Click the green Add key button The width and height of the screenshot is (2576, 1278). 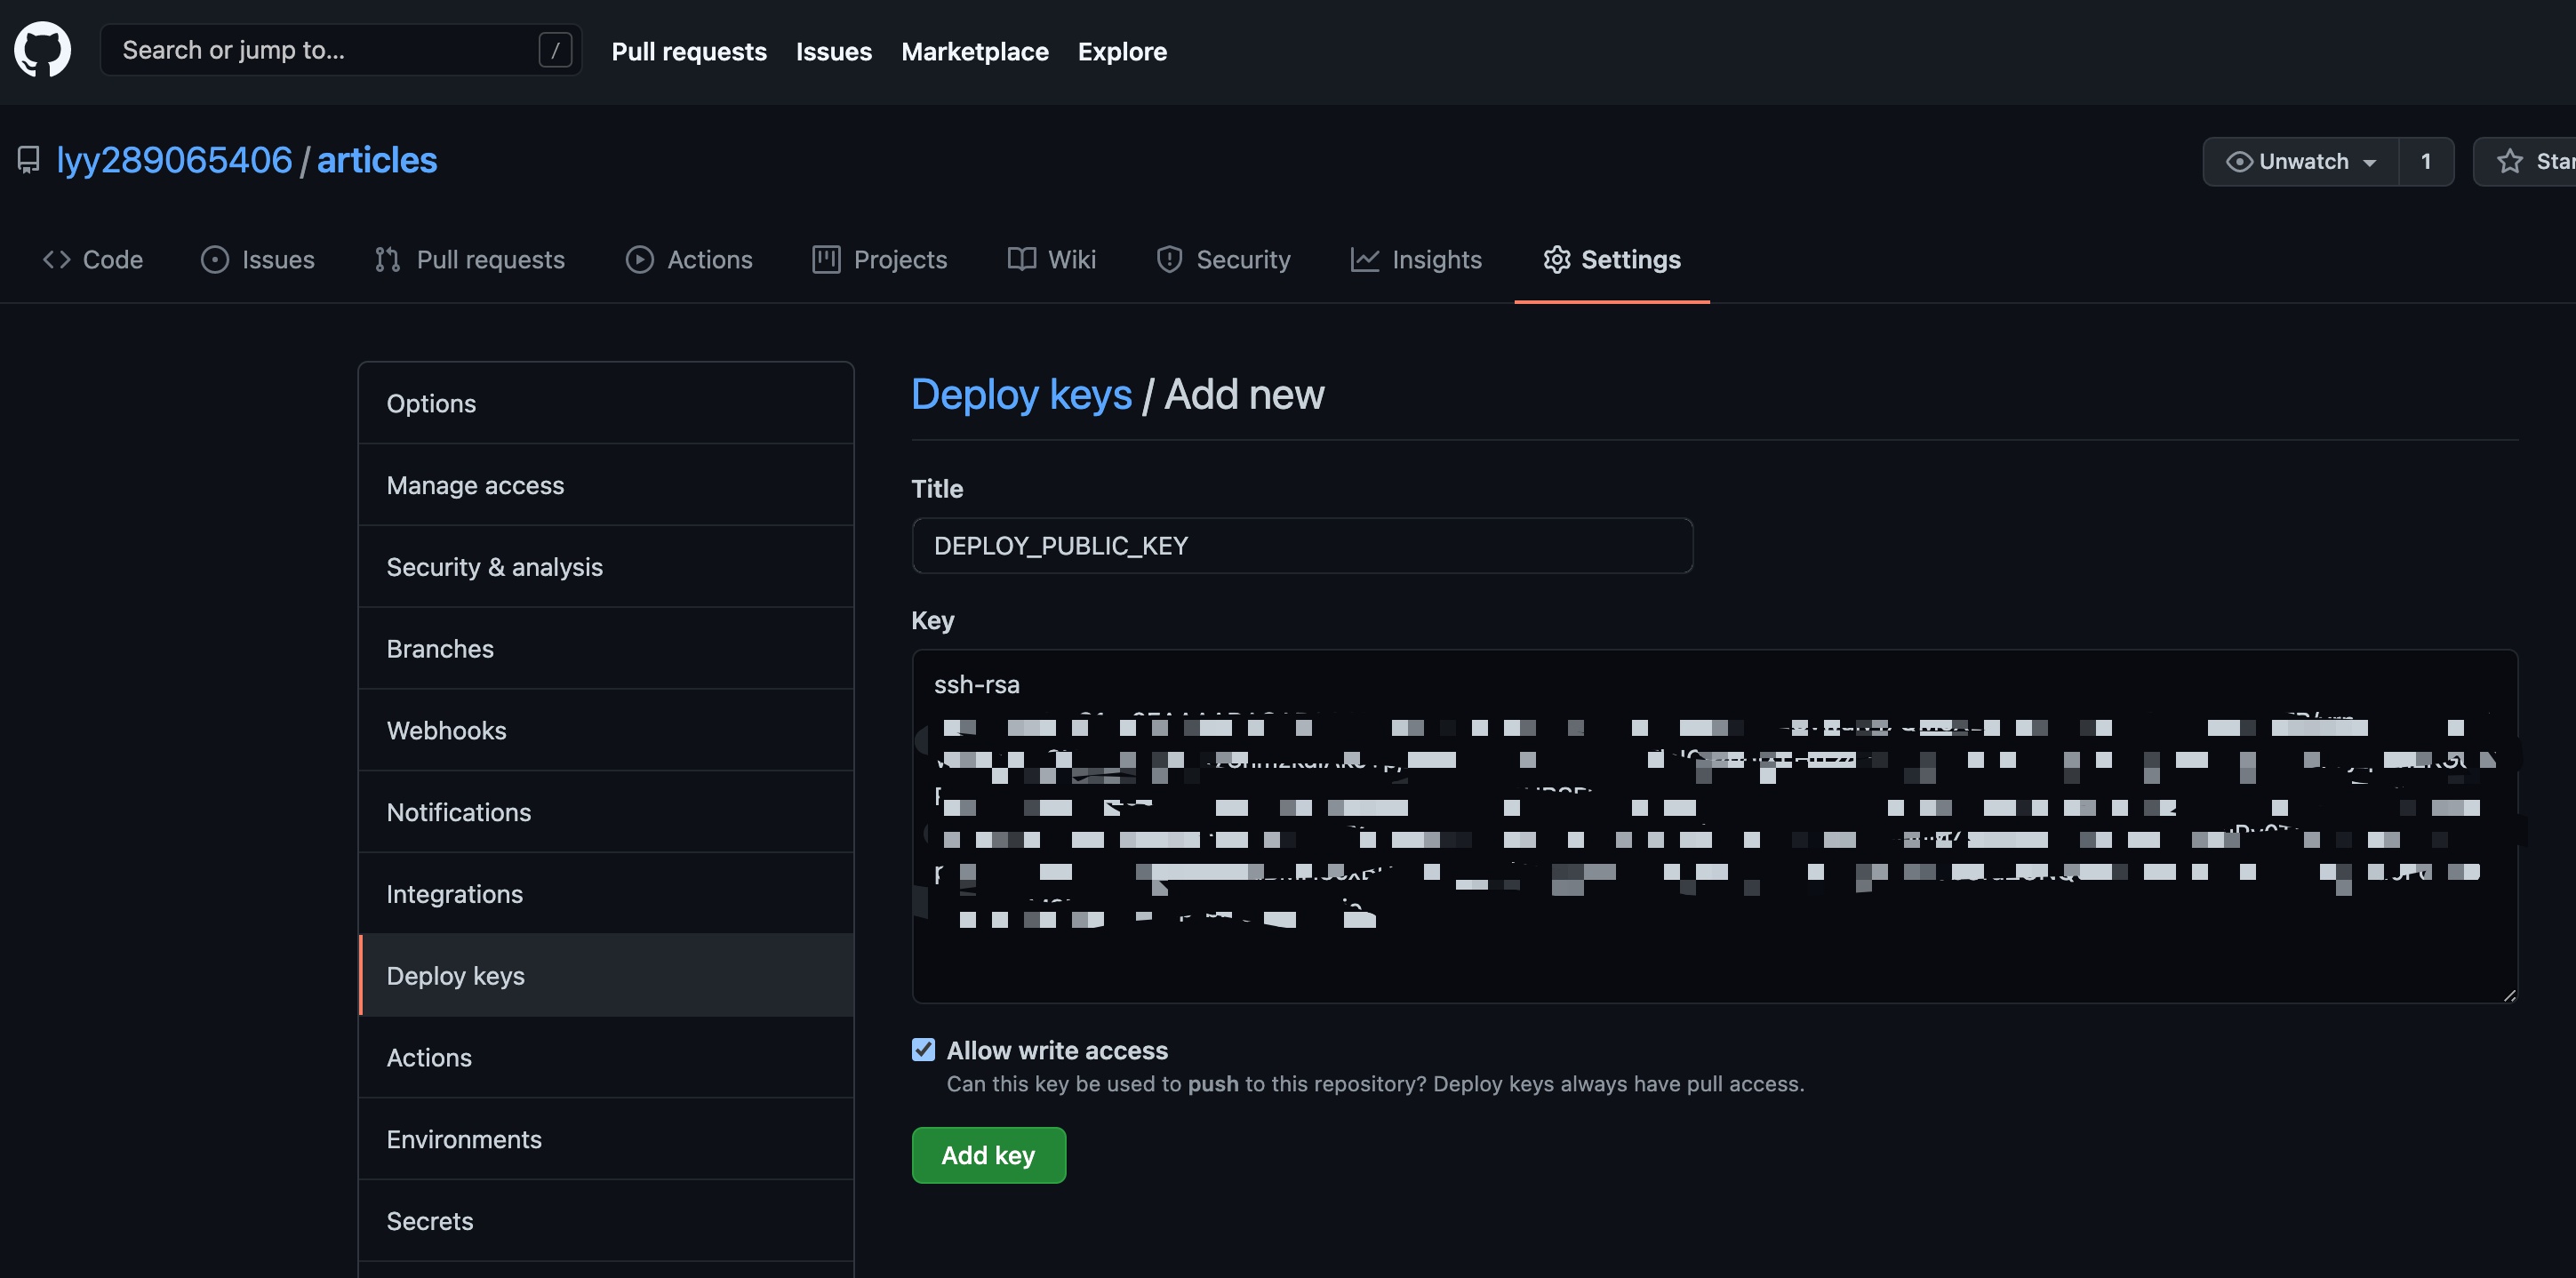pyautogui.click(x=989, y=1155)
